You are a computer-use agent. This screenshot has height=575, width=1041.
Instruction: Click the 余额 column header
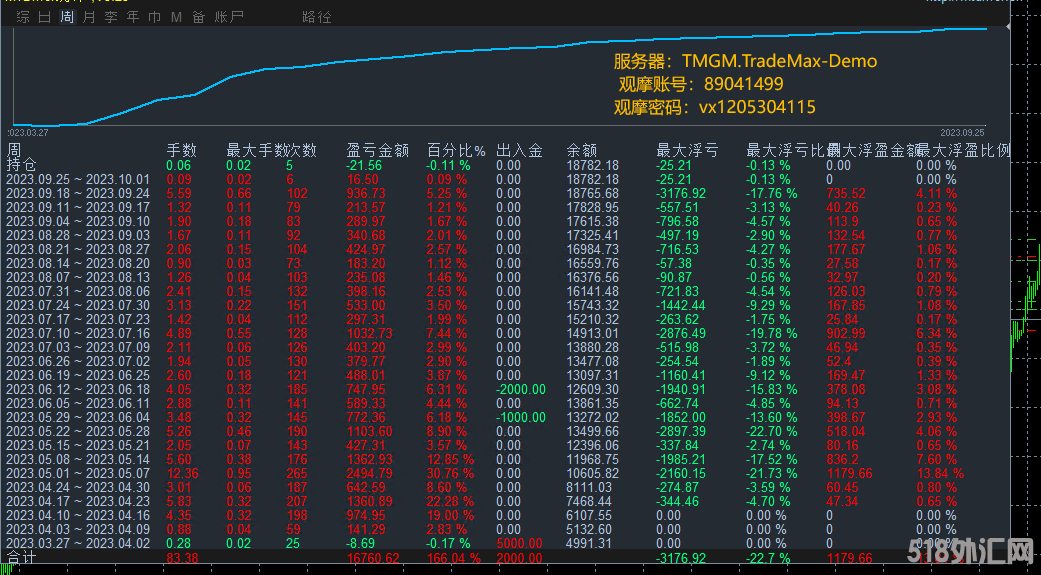click(582, 151)
